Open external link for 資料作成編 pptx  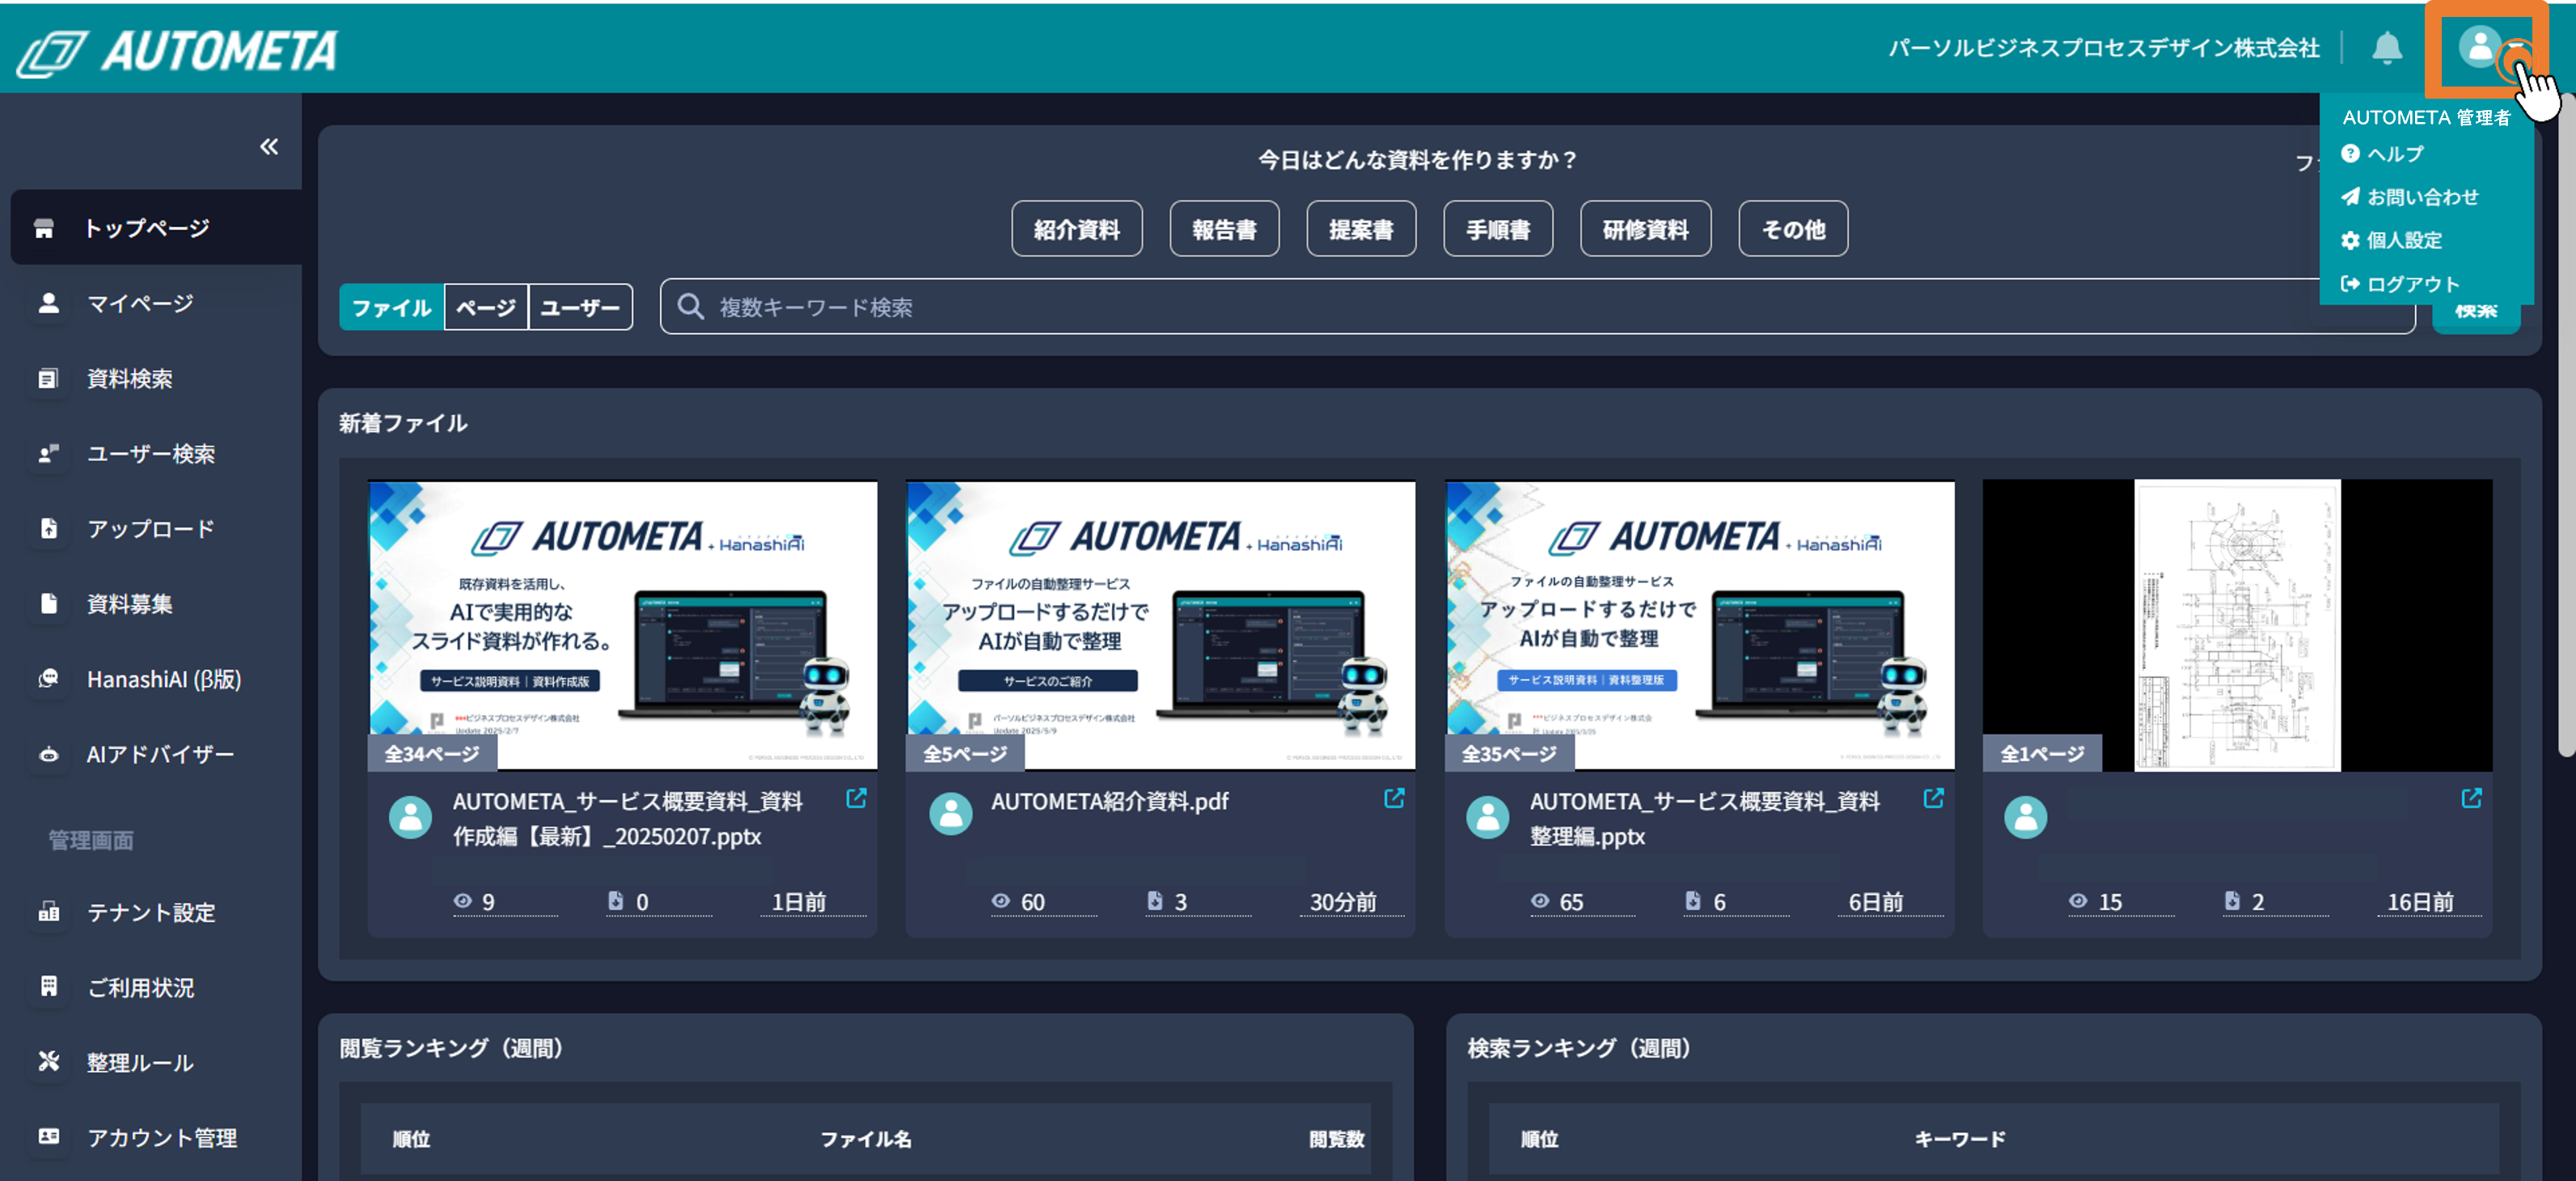pyautogui.click(x=856, y=798)
